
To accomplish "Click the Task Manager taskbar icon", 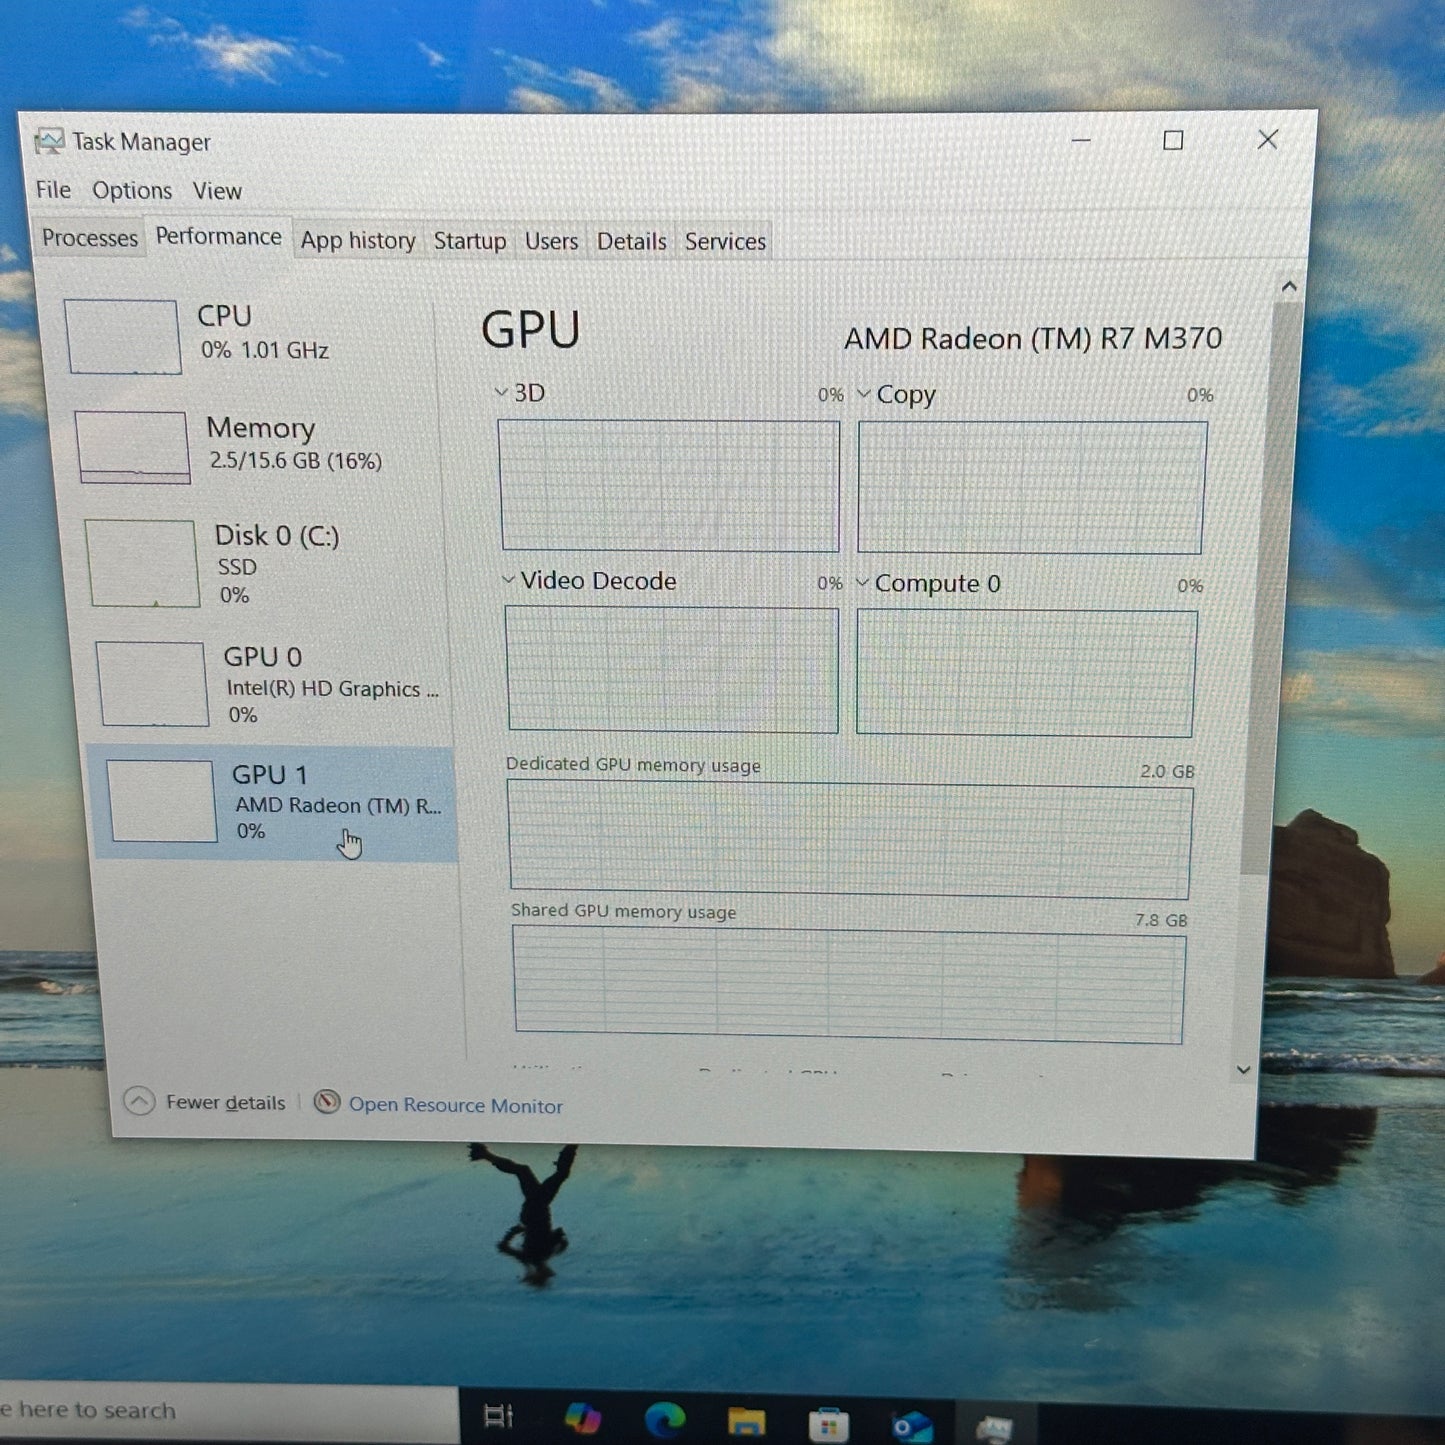I will click(994, 1426).
